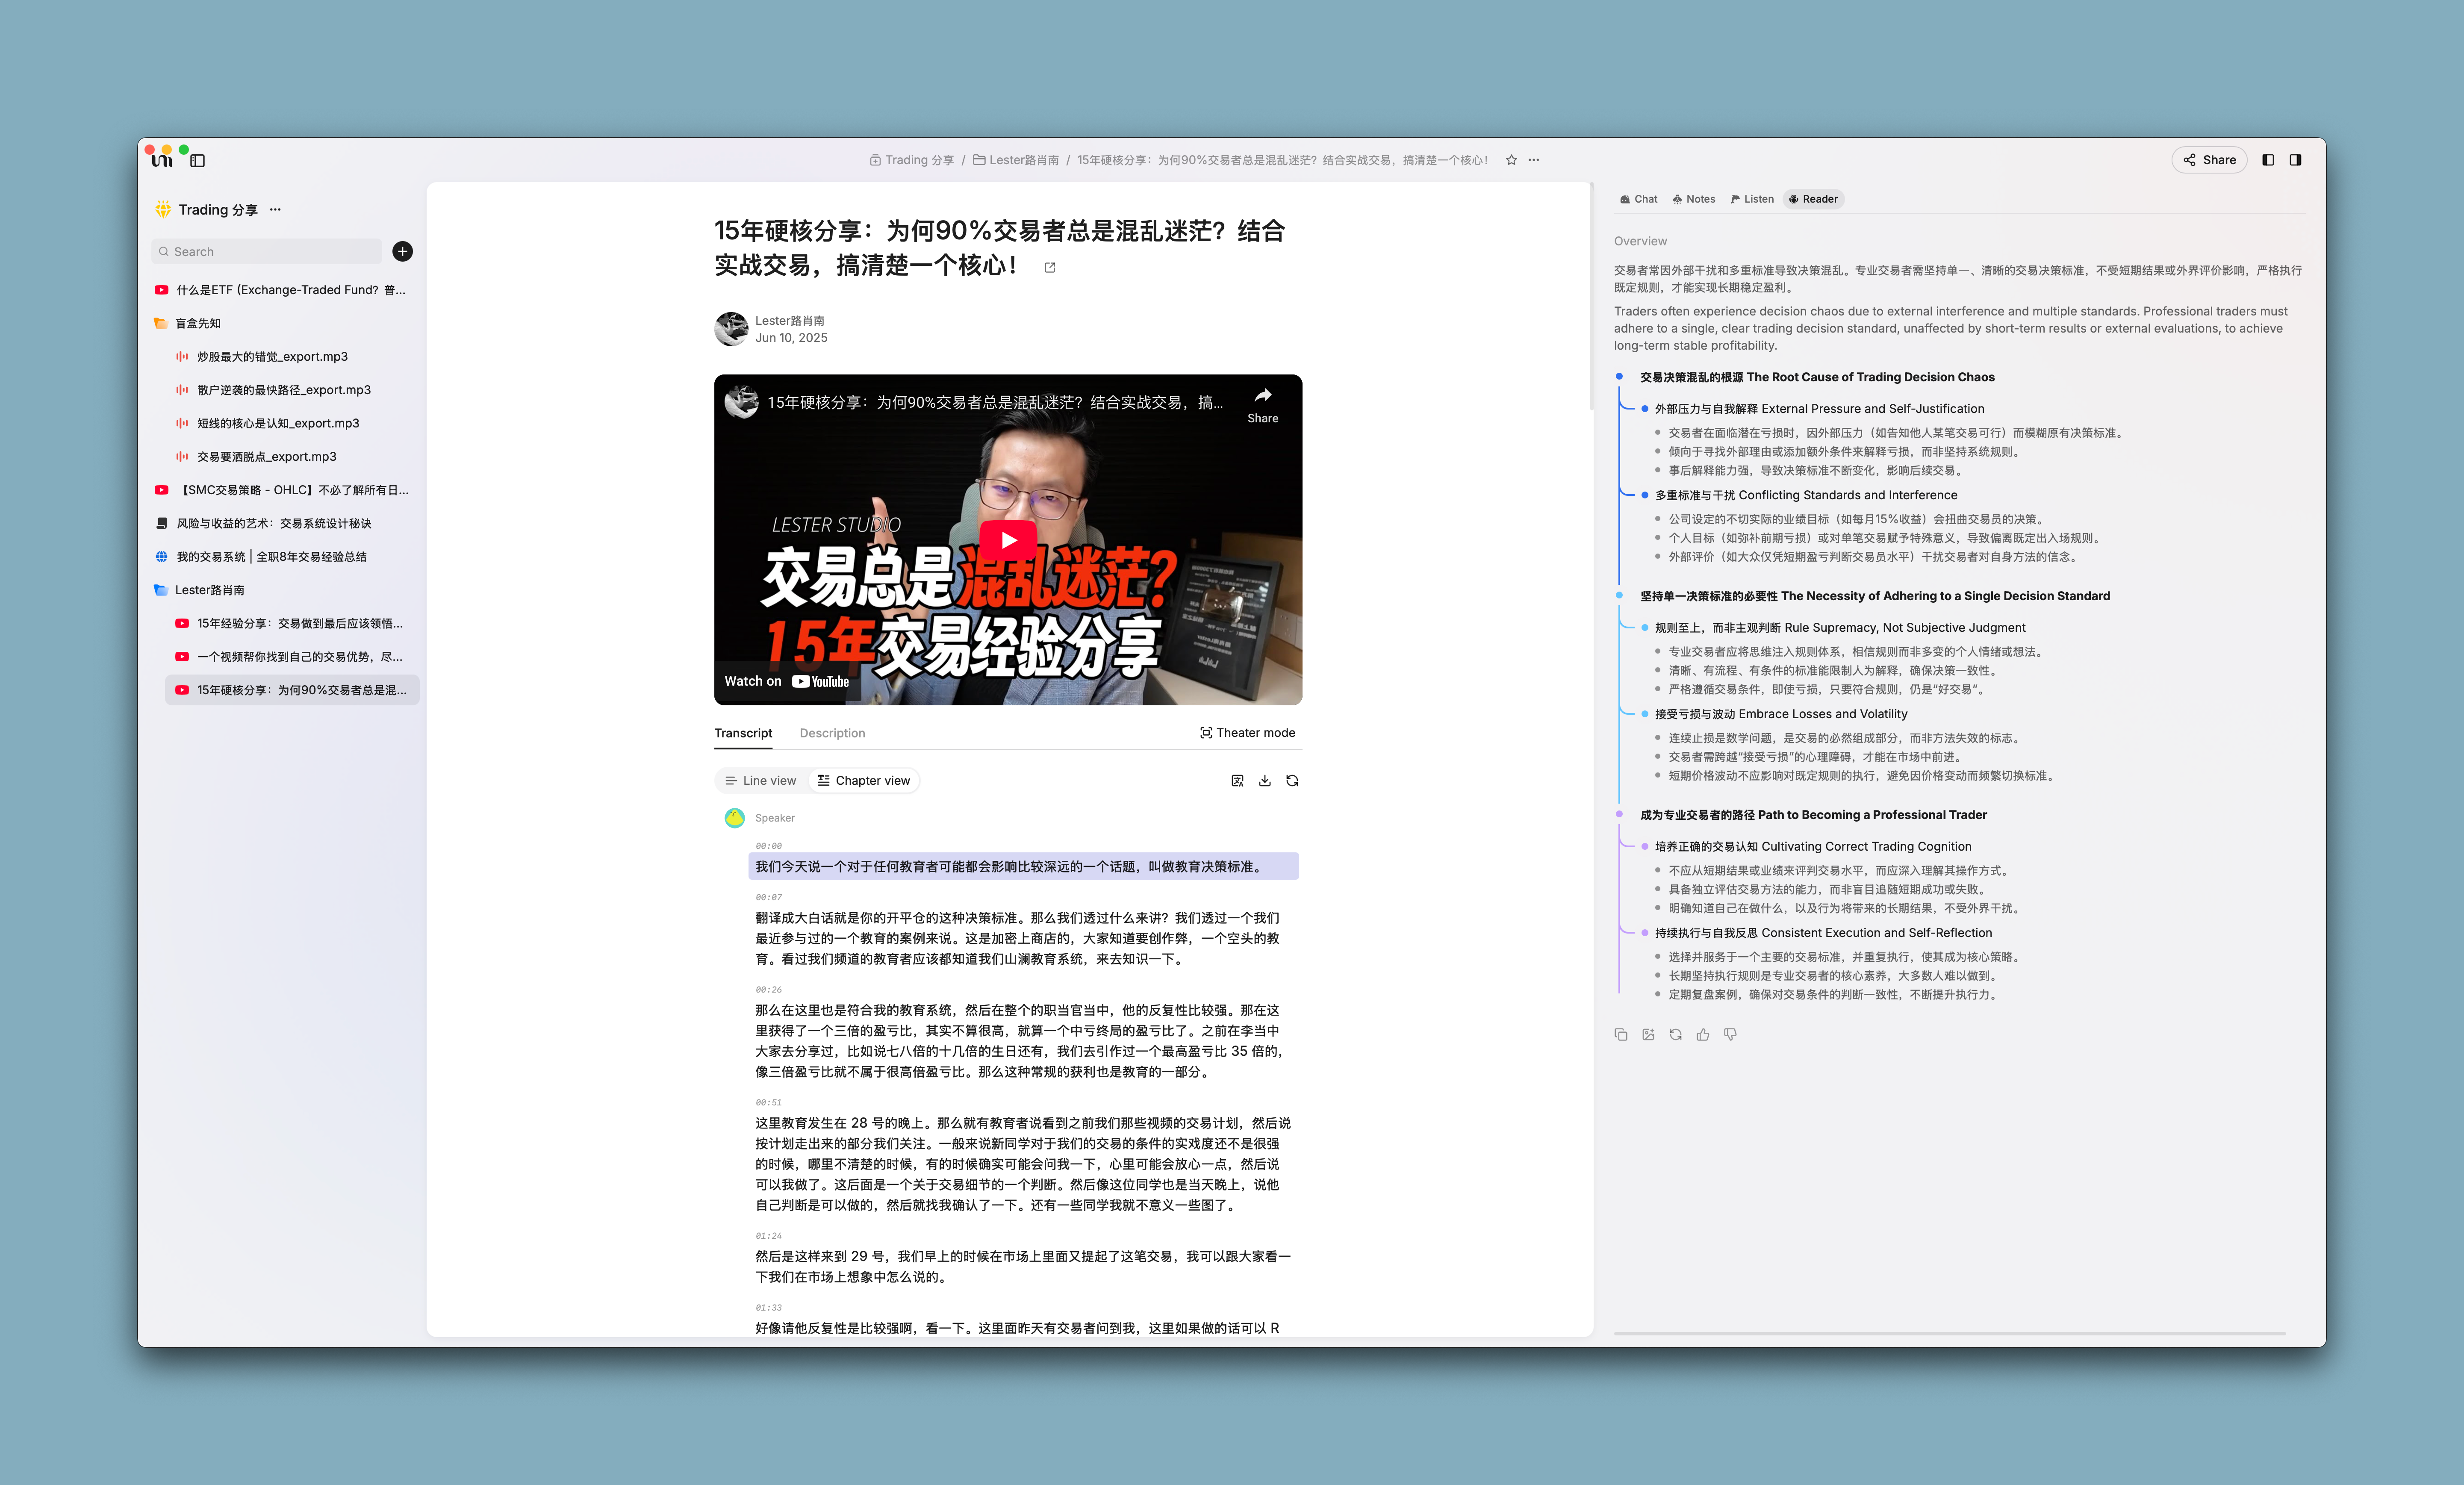Switch transcript to Chapter view

point(864,781)
